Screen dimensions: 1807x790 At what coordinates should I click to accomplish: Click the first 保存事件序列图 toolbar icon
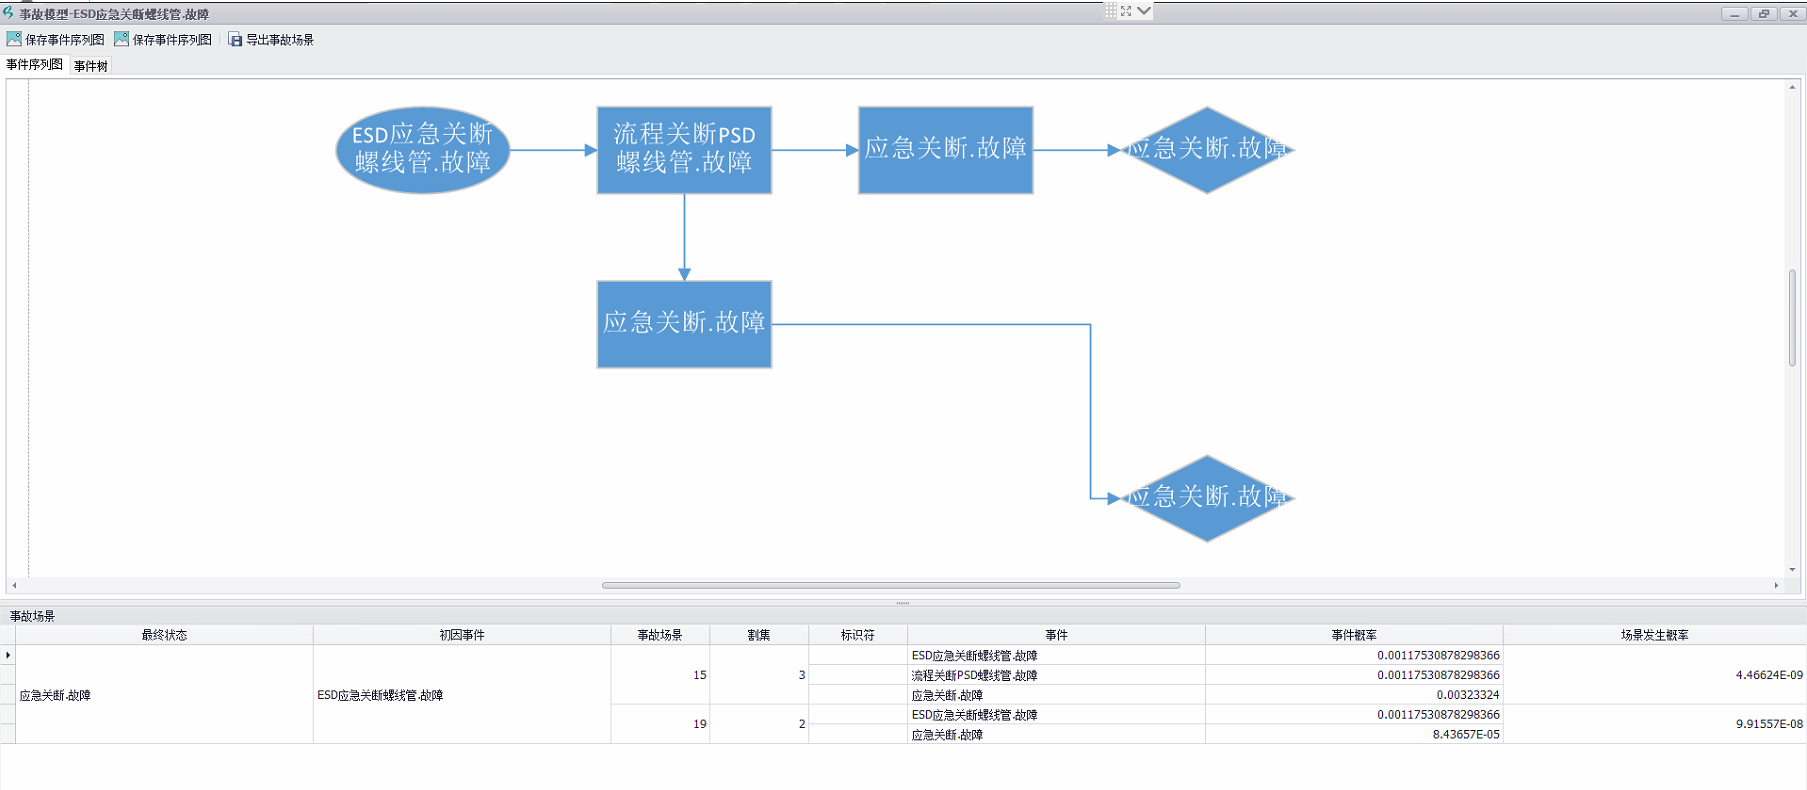pos(14,39)
